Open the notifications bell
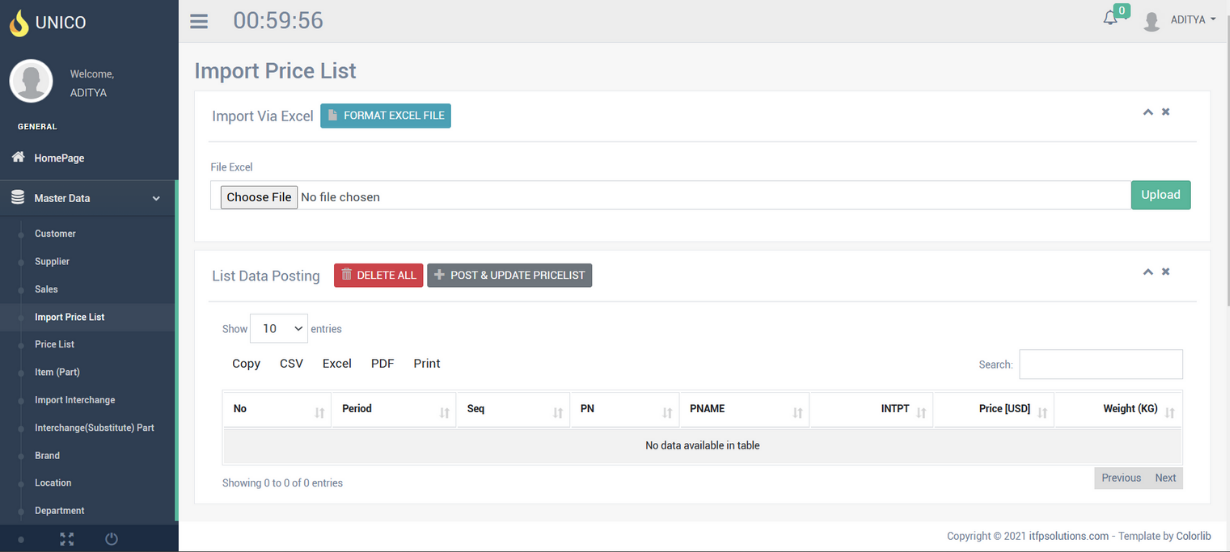Screen dimensions: 1230x552 (x=1110, y=19)
